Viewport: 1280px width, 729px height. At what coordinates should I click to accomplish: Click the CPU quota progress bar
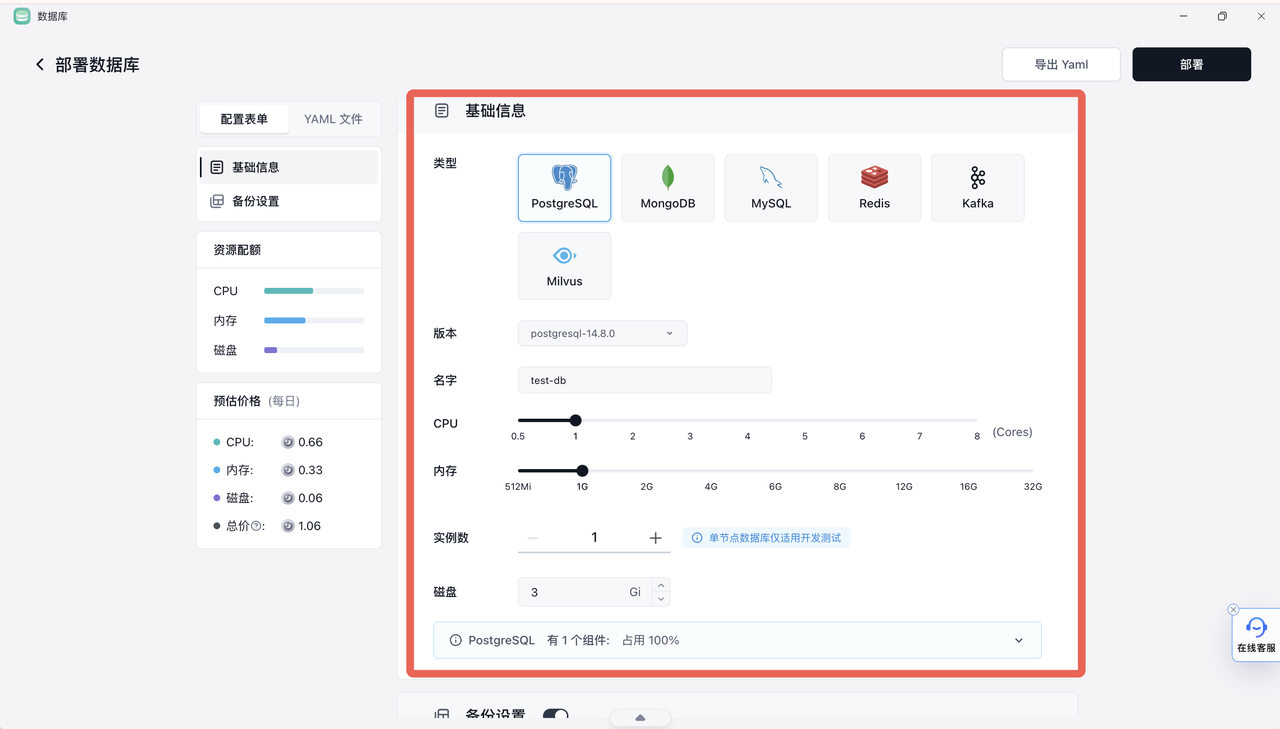click(314, 291)
